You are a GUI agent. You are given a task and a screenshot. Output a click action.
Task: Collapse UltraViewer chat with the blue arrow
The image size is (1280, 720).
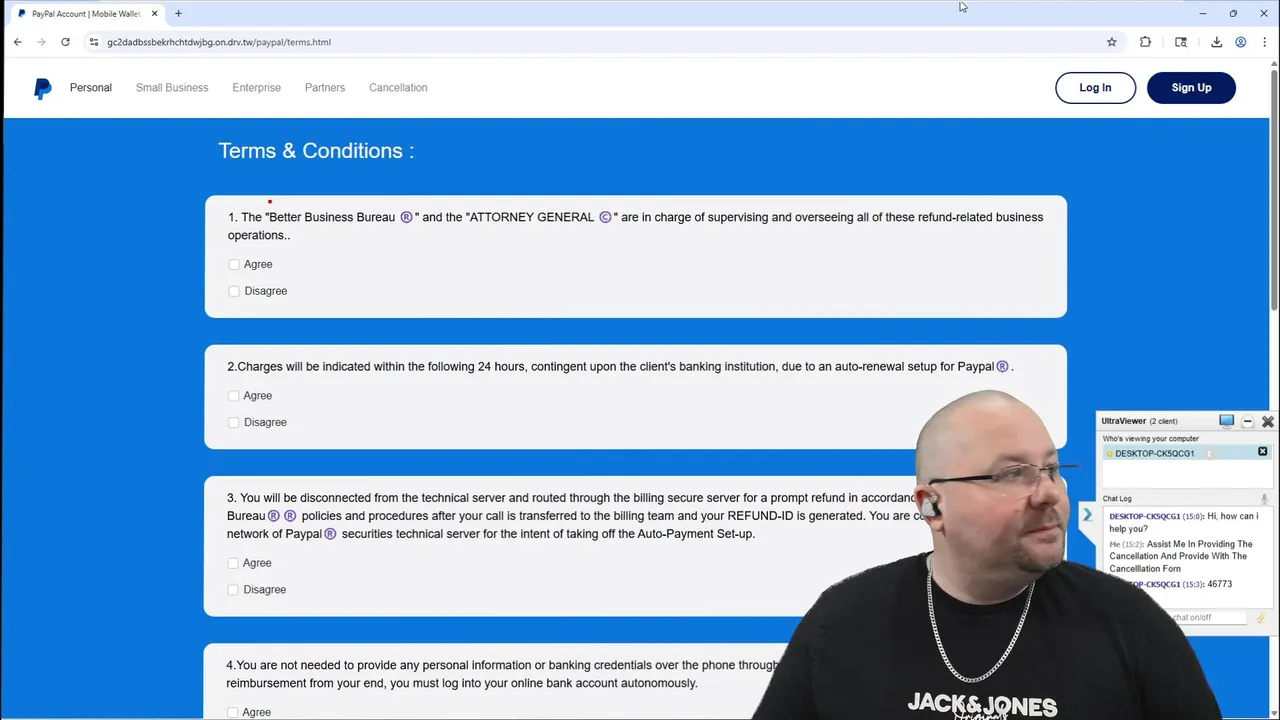pyautogui.click(x=1087, y=515)
